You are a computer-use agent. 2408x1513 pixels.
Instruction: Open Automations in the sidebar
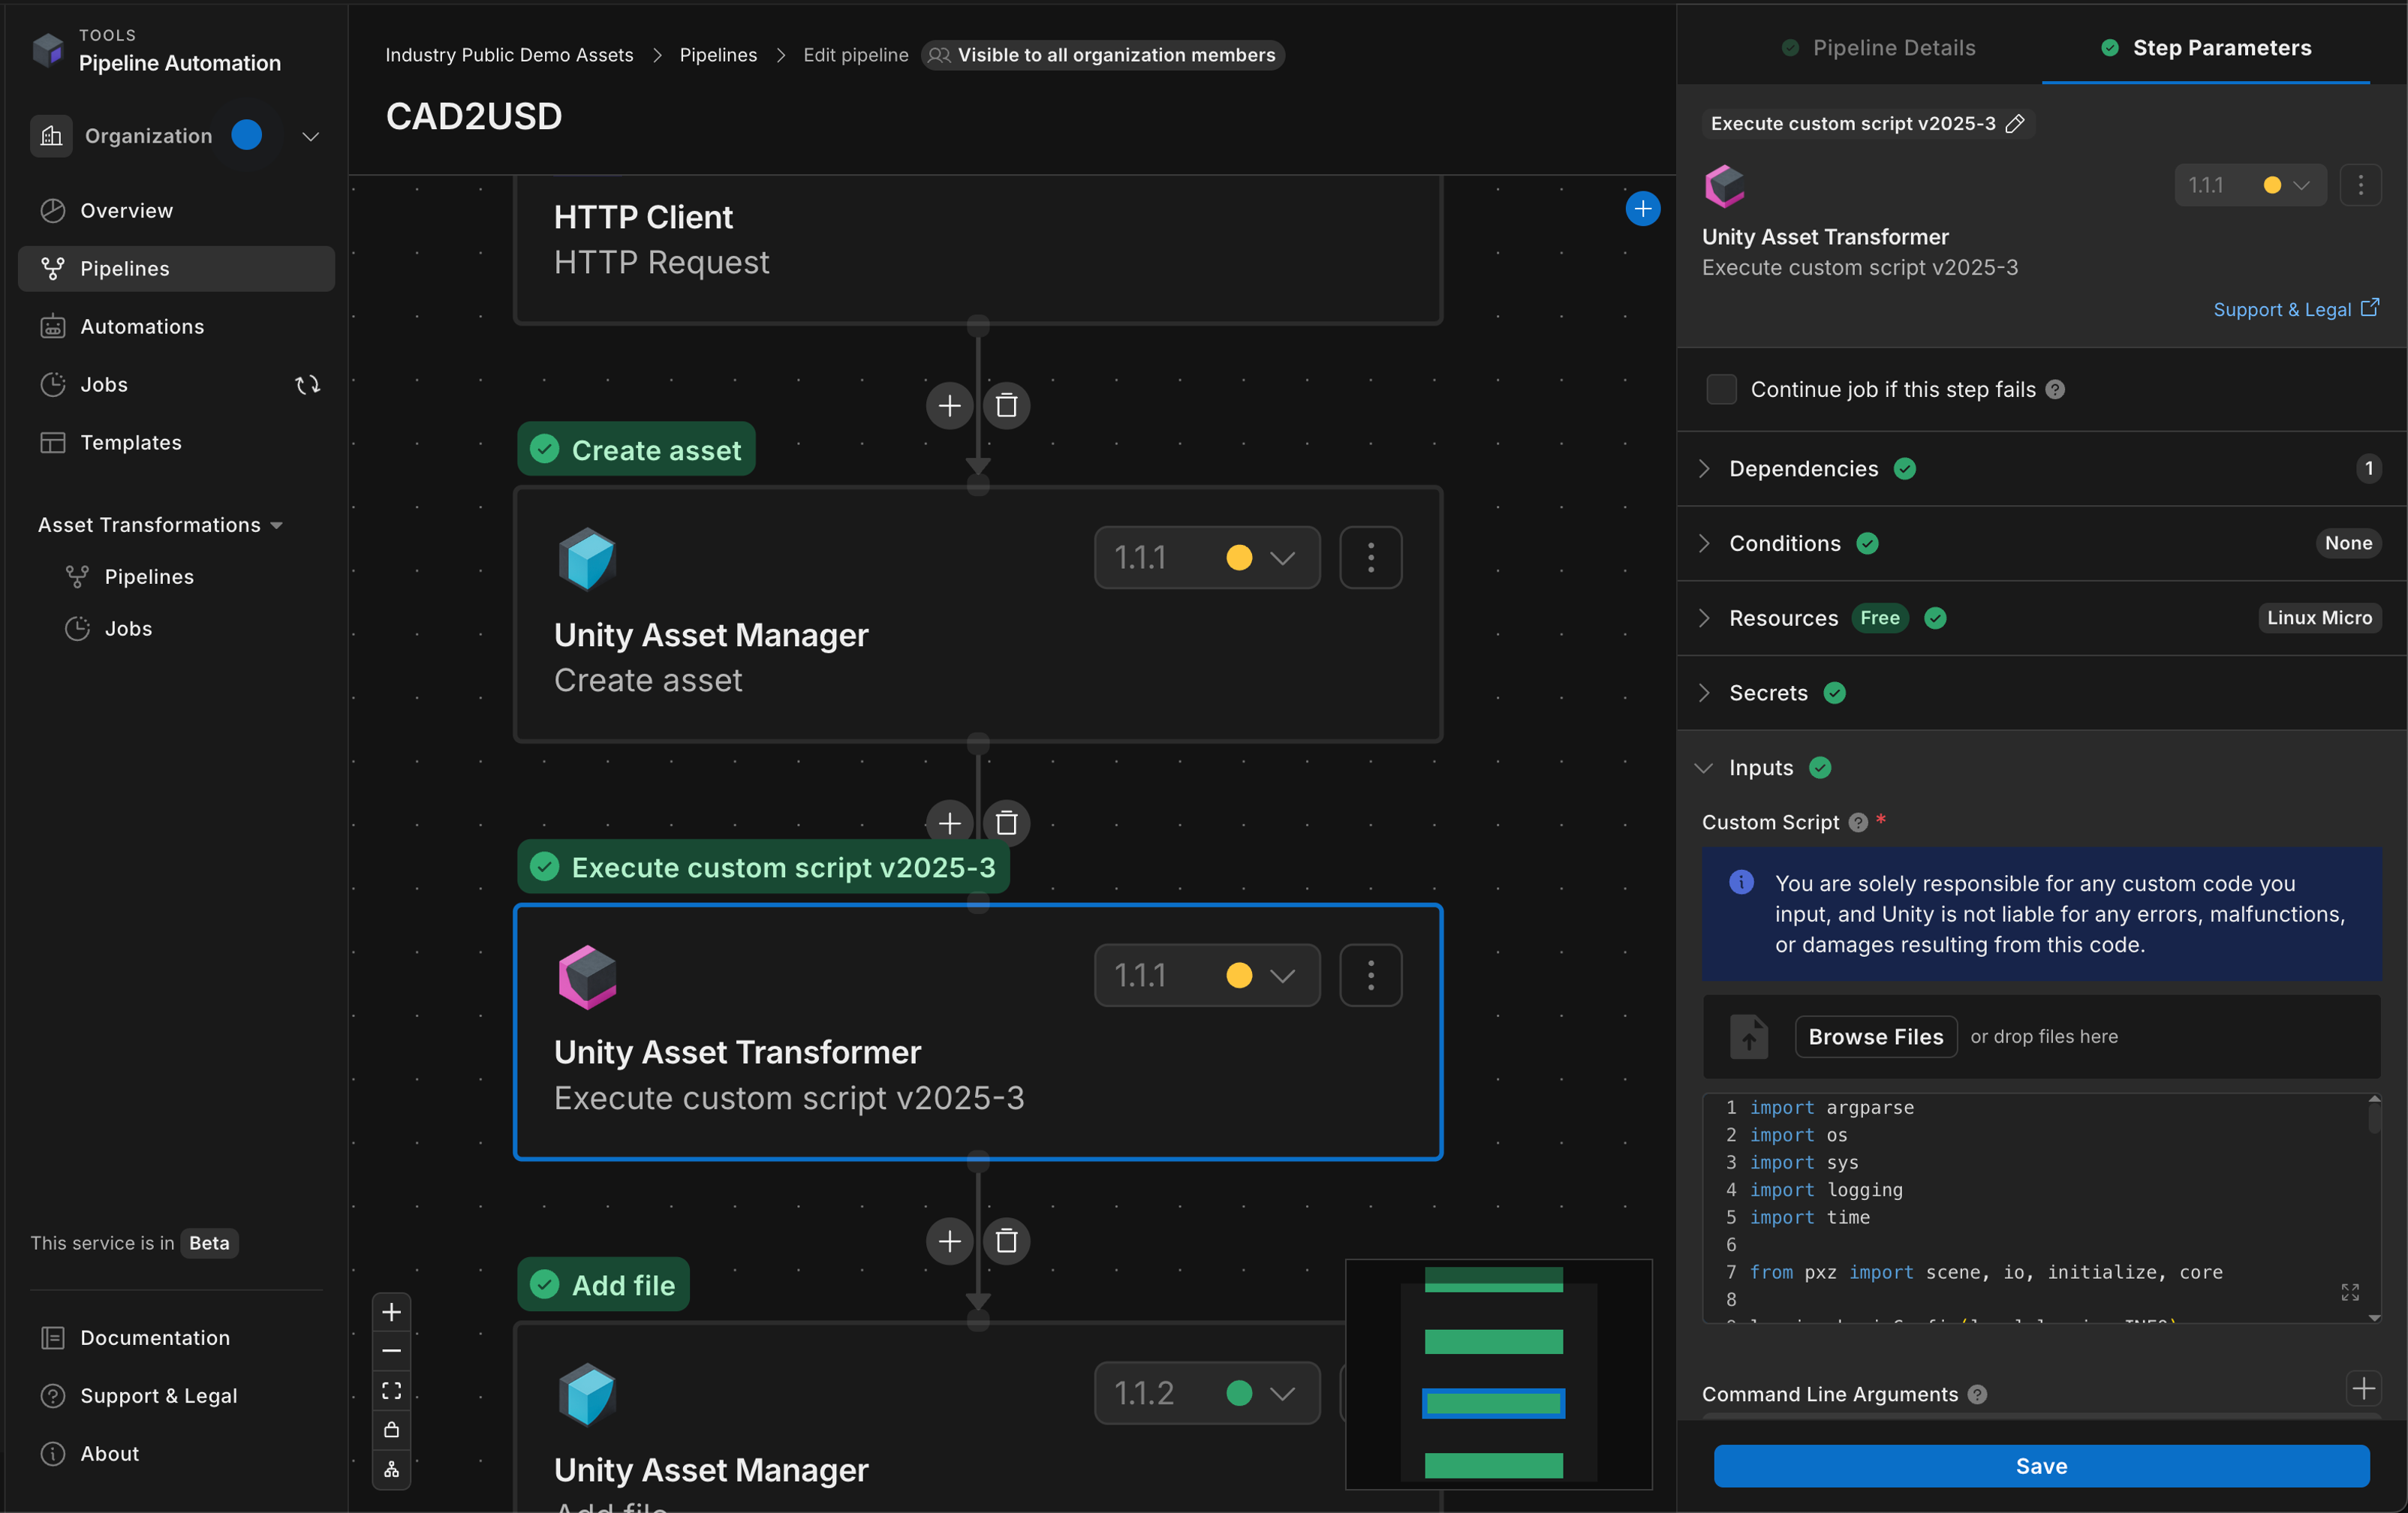pyautogui.click(x=176, y=326)
